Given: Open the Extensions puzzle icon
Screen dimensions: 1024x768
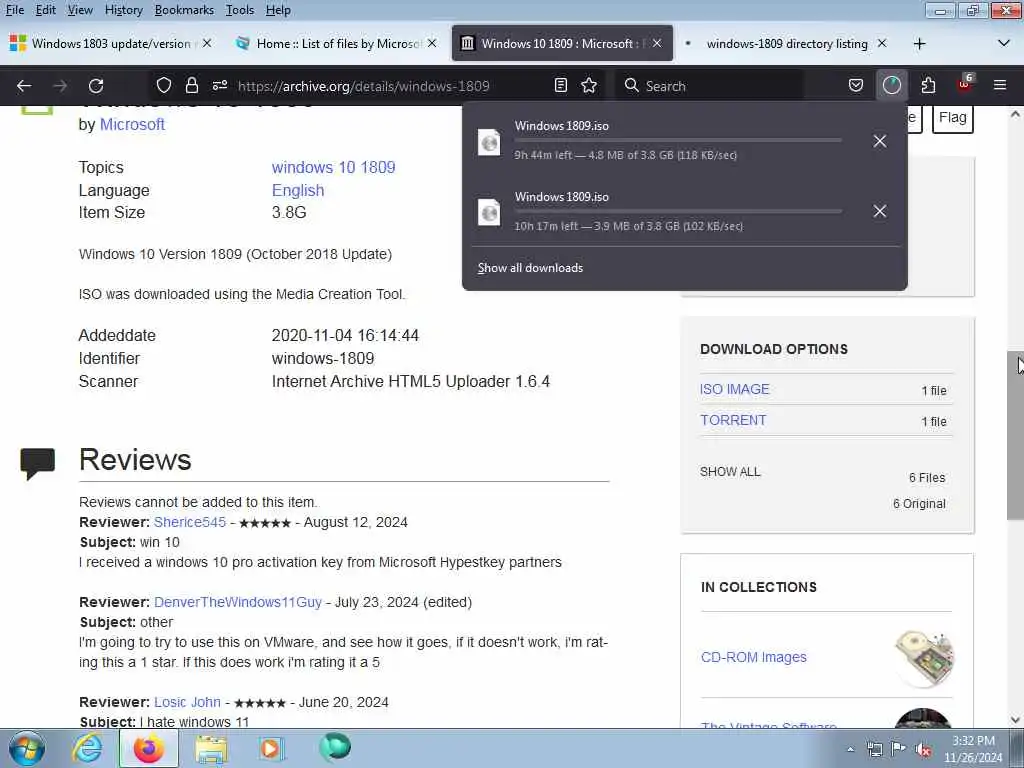Looking at the screenshot, I should point(928,86).
